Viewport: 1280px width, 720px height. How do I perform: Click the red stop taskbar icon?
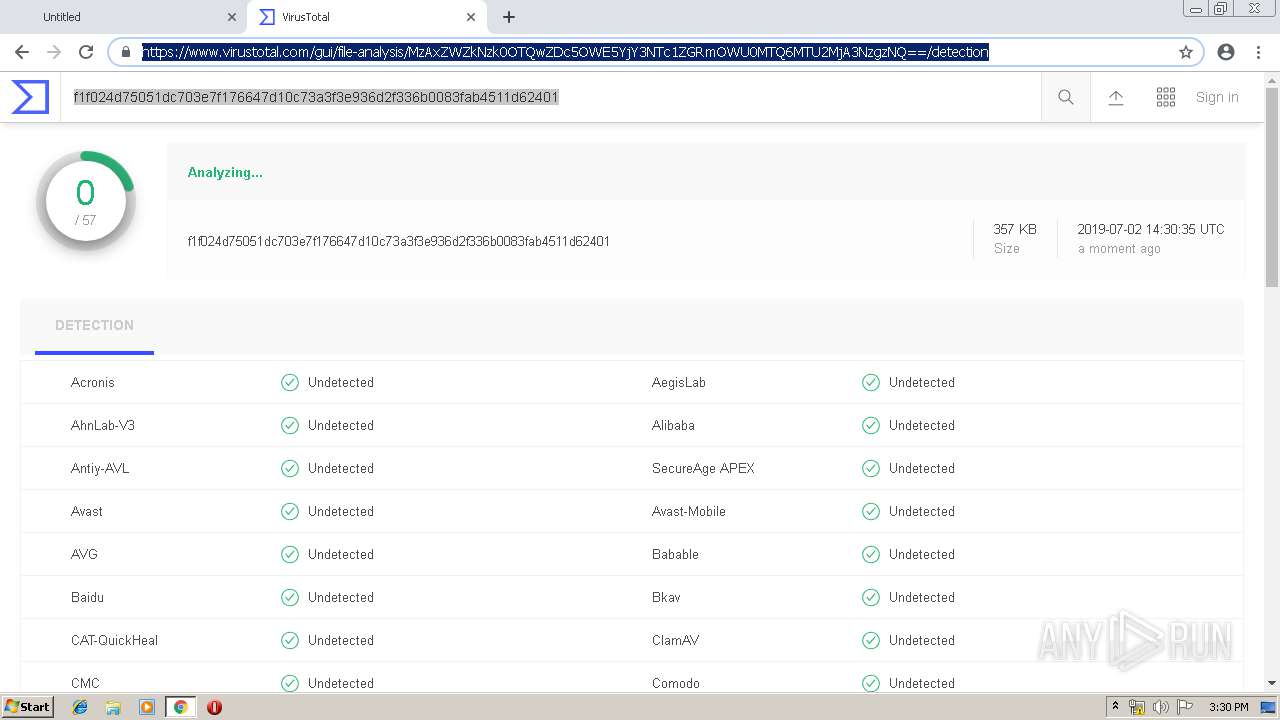pyautogui.click(x=214, y=707)
